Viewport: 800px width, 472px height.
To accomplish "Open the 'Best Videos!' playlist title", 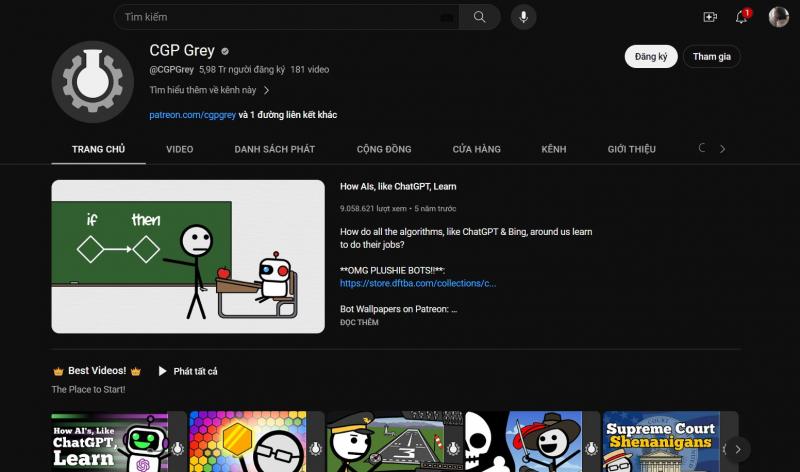I will 97,371.
